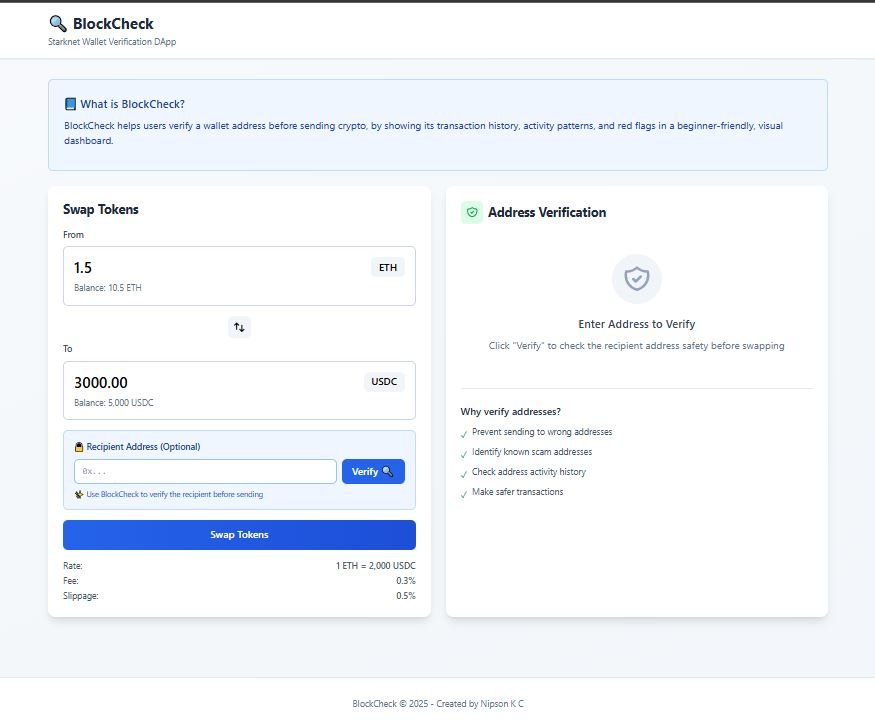Screen dimensions: 875x727
Task: Click the magnifying glass logo icon
Action: tap(57, 23)
